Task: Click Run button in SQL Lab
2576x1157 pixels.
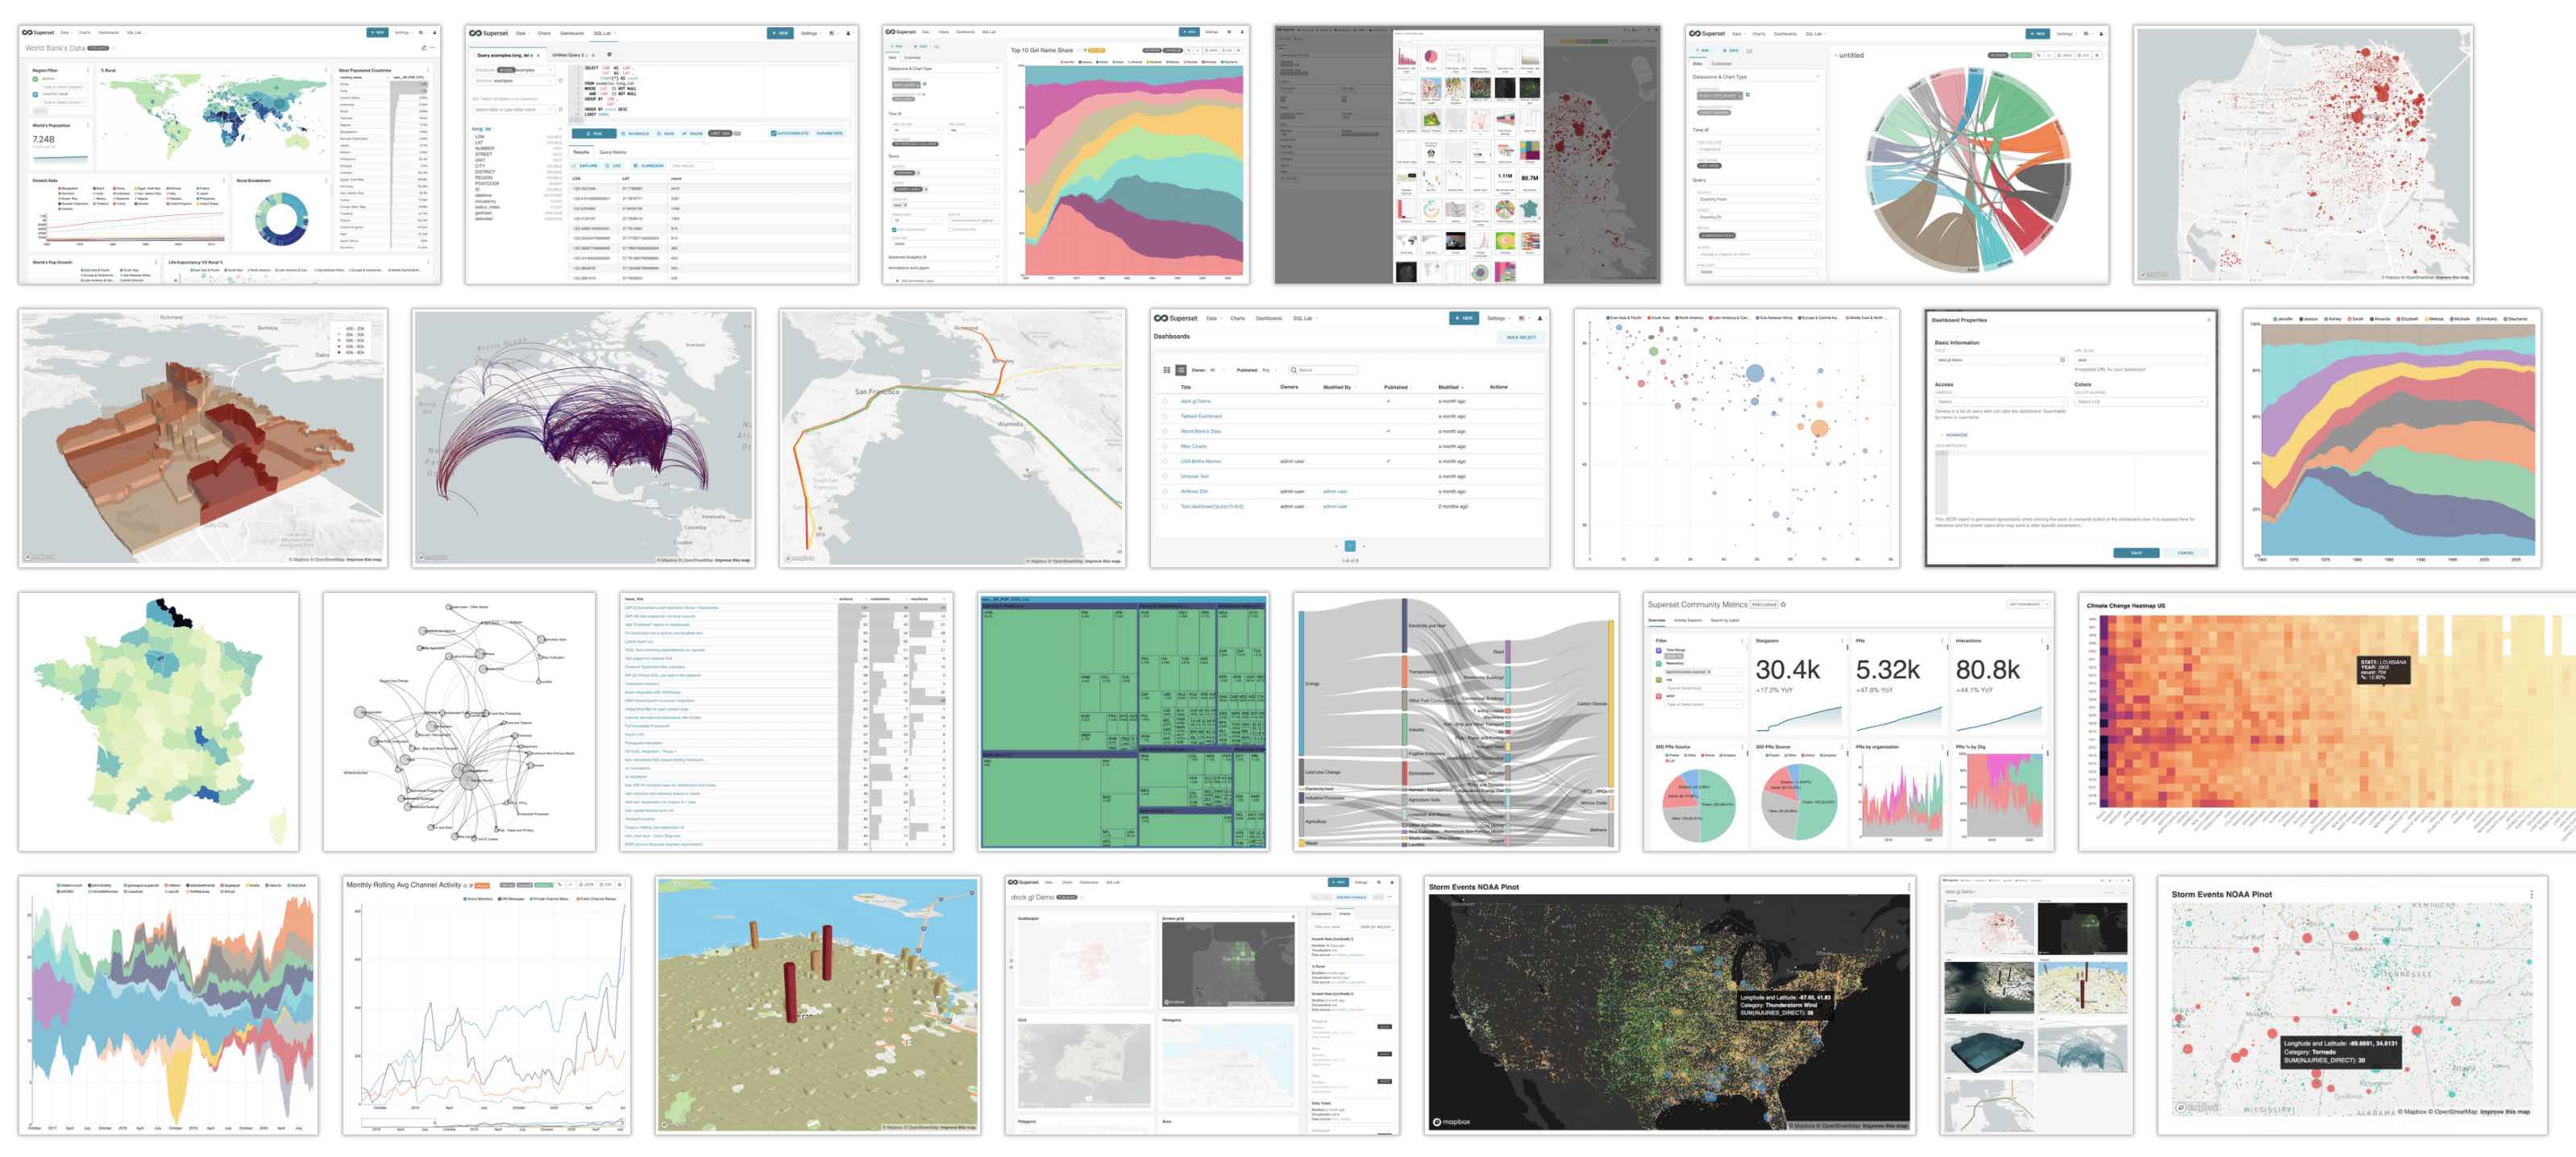Action: [x=594, y=133]
